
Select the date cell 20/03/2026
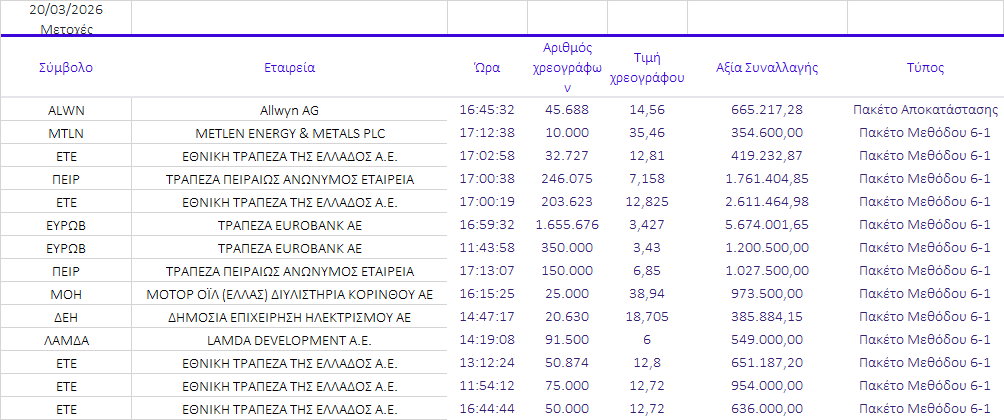[x=66, y=10]
